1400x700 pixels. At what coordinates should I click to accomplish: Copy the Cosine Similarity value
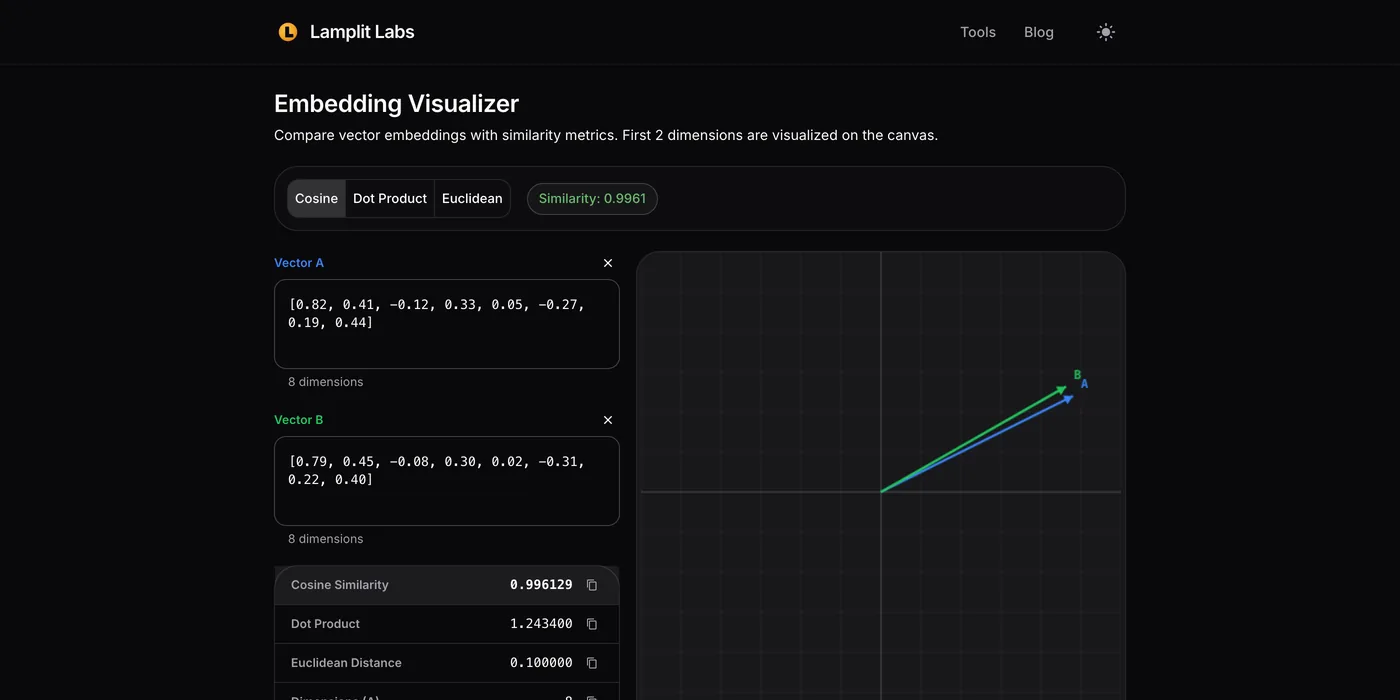[592, 585]
